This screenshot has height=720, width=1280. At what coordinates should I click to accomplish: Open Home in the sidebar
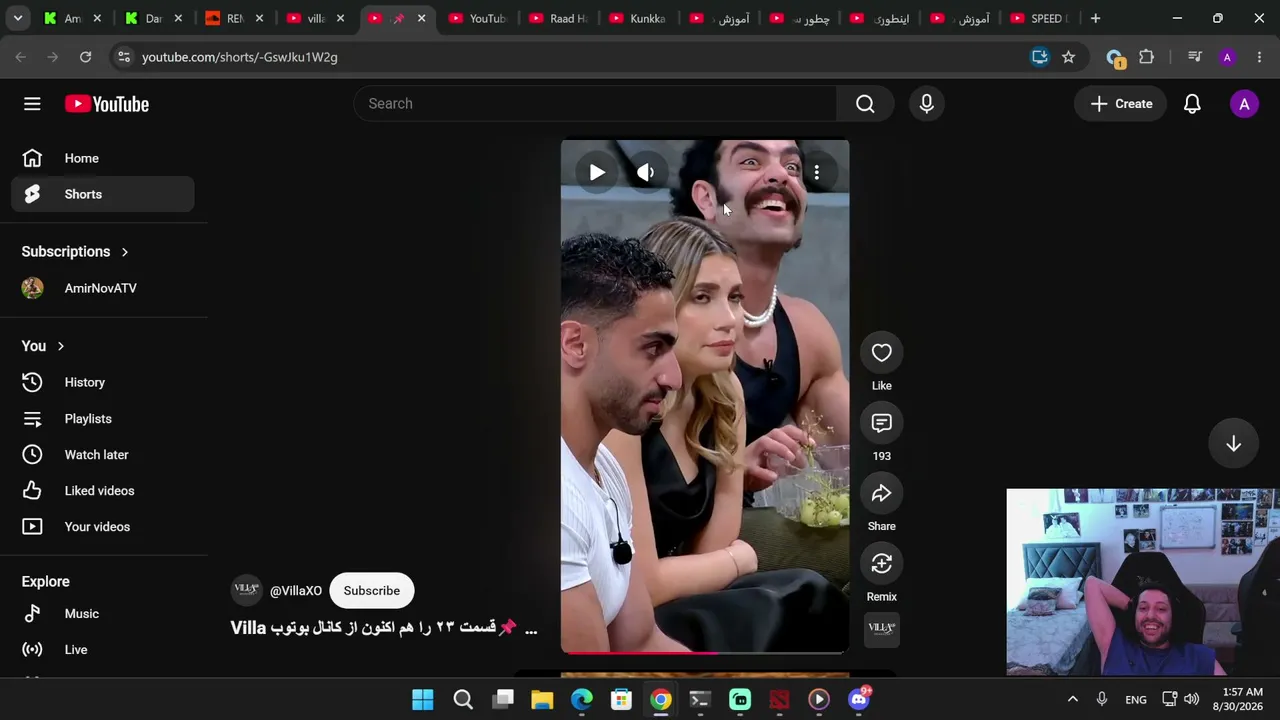[x=102, y=158]
